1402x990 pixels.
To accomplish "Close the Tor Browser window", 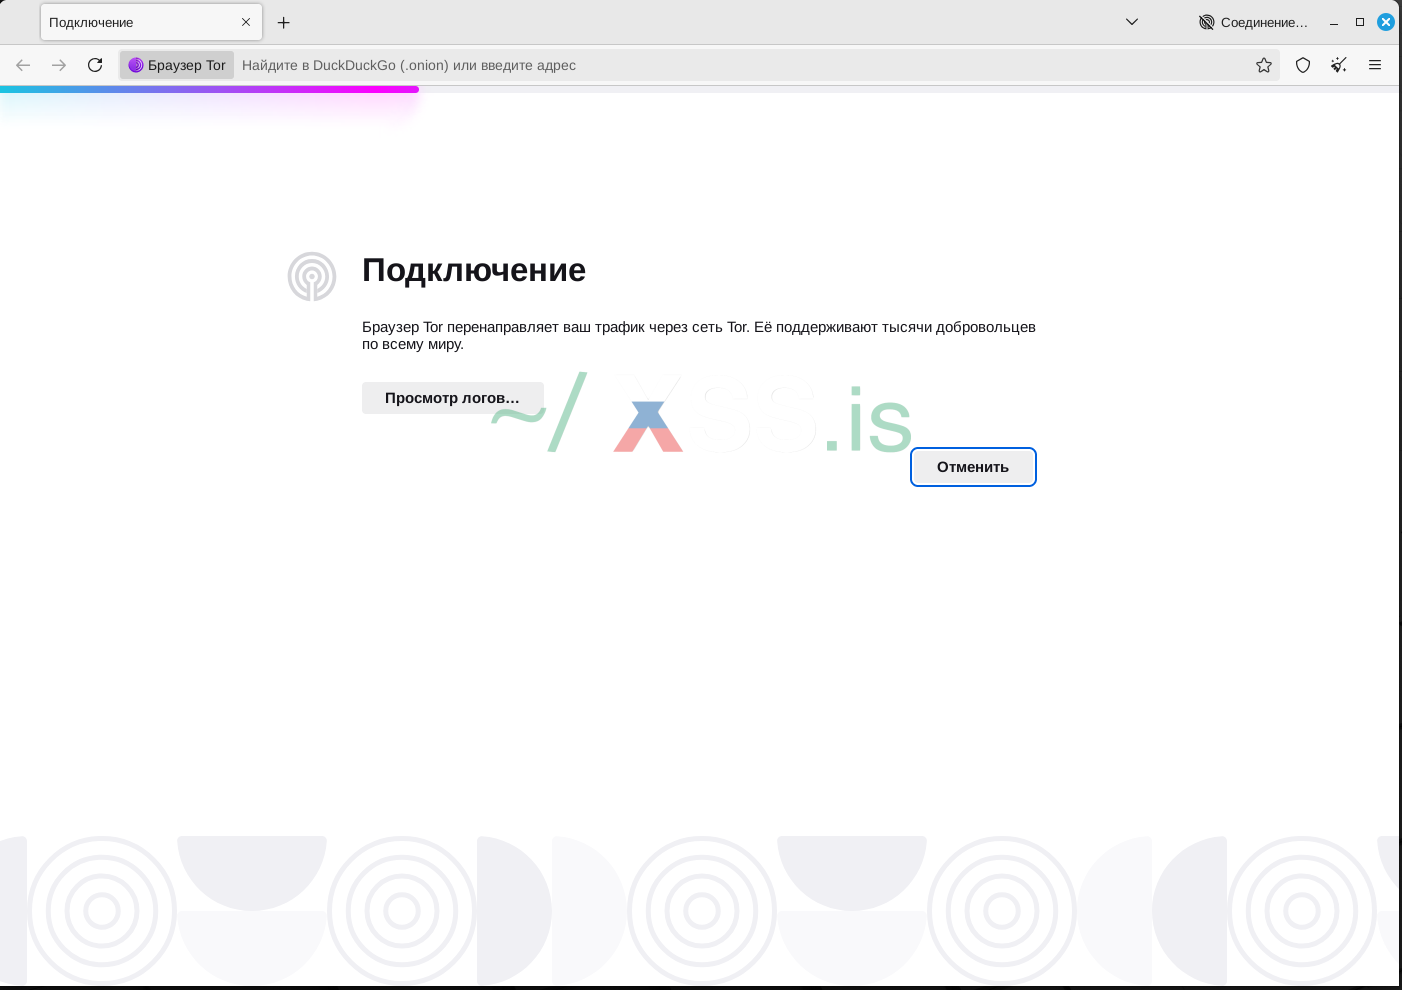I will [x=1386, y=22].
